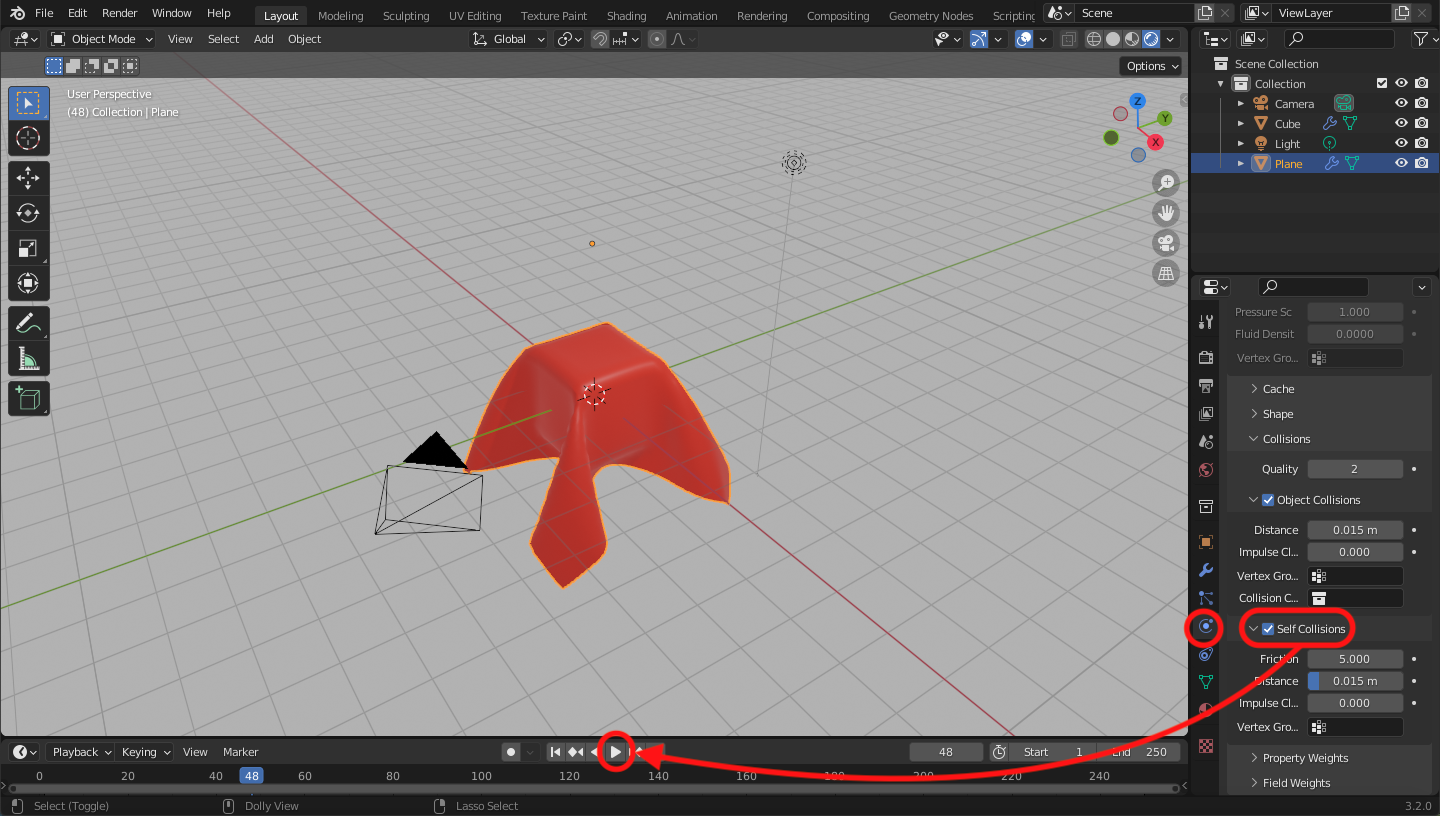Image resolution: width=1440 pixels, height=816 pixels.
Task: Expand the Cube in outliner
Action: tap(1241, 124)
